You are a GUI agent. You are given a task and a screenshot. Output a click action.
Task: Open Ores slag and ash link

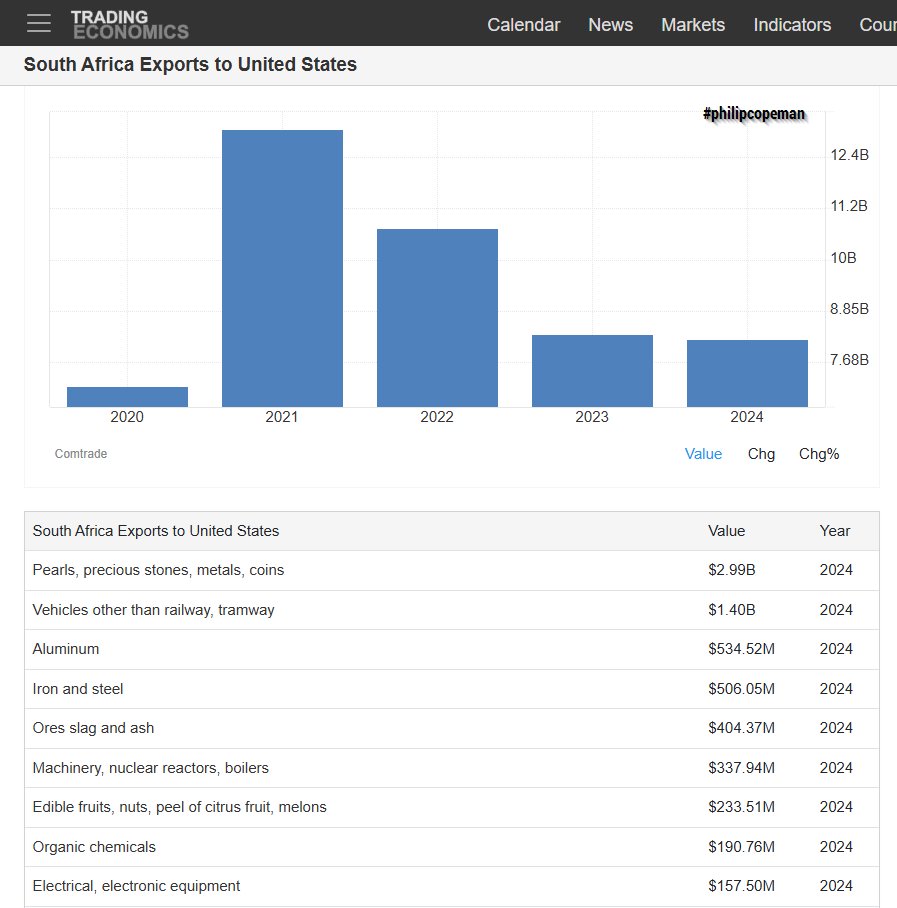pos(93,728)
